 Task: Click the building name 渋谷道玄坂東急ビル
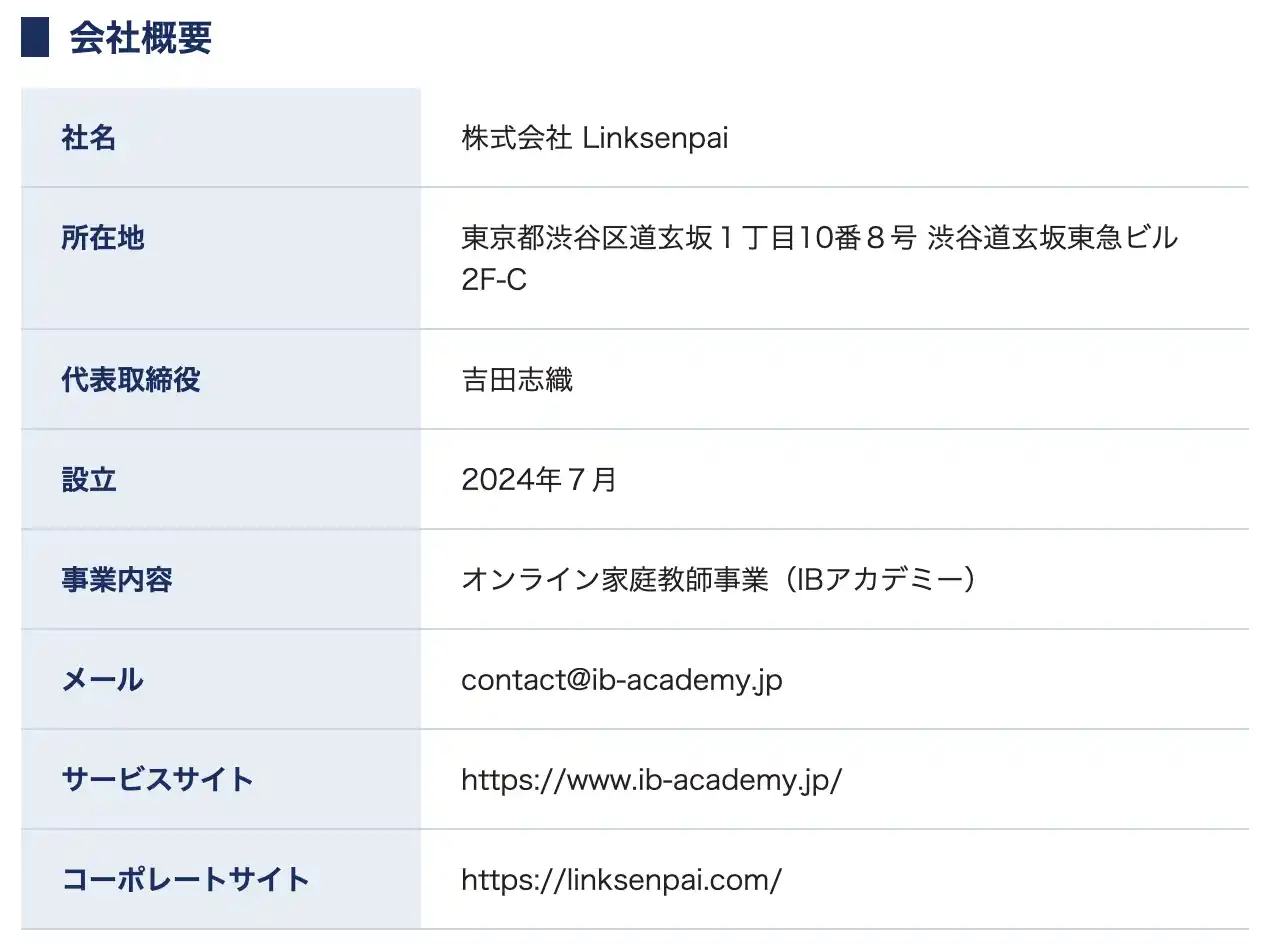tap(1053, 238)
